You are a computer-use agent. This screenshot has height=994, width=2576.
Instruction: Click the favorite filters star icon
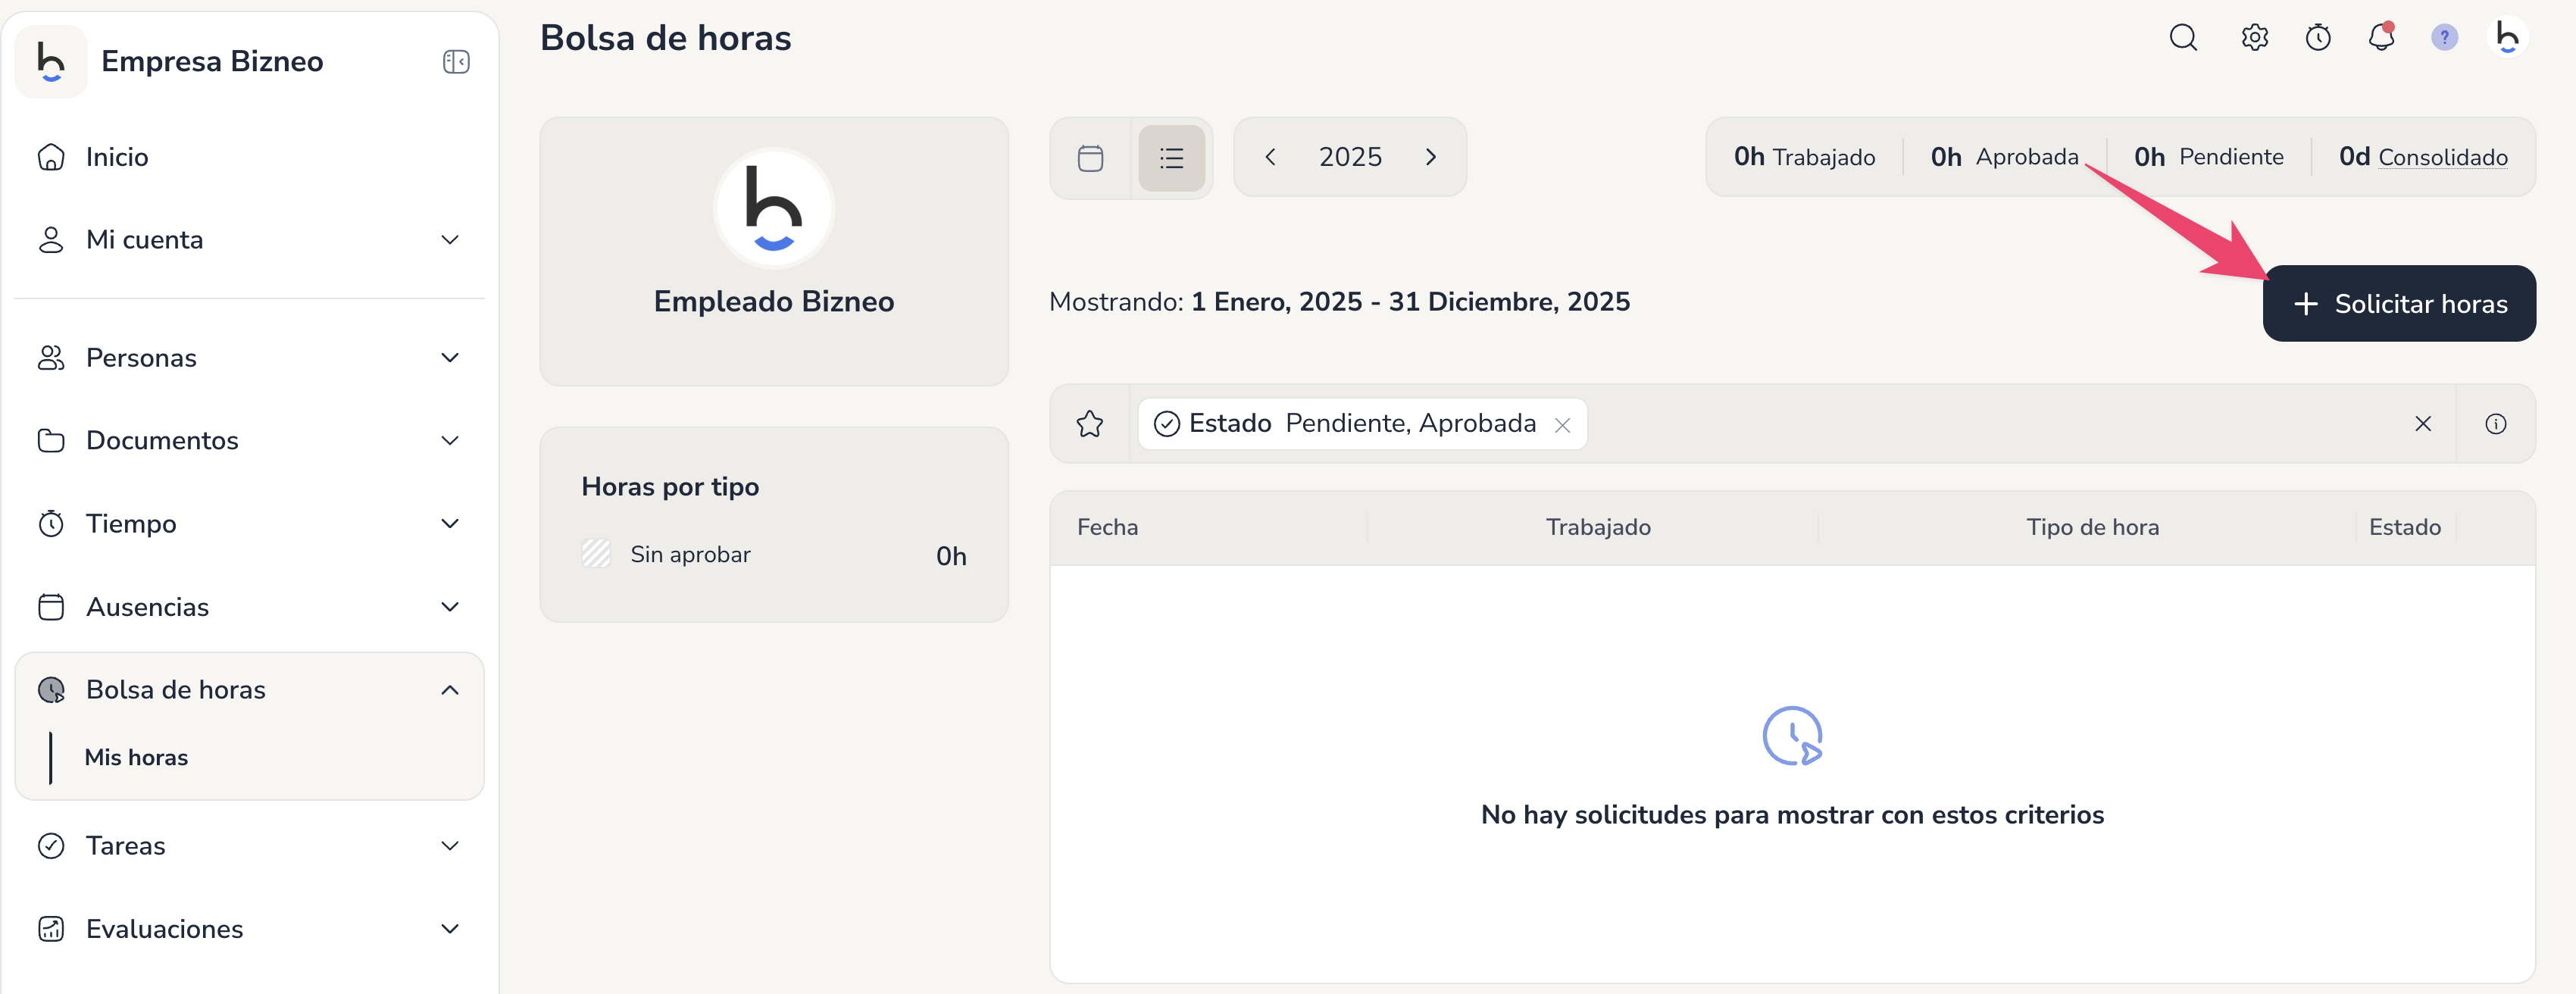point(1089,424)
